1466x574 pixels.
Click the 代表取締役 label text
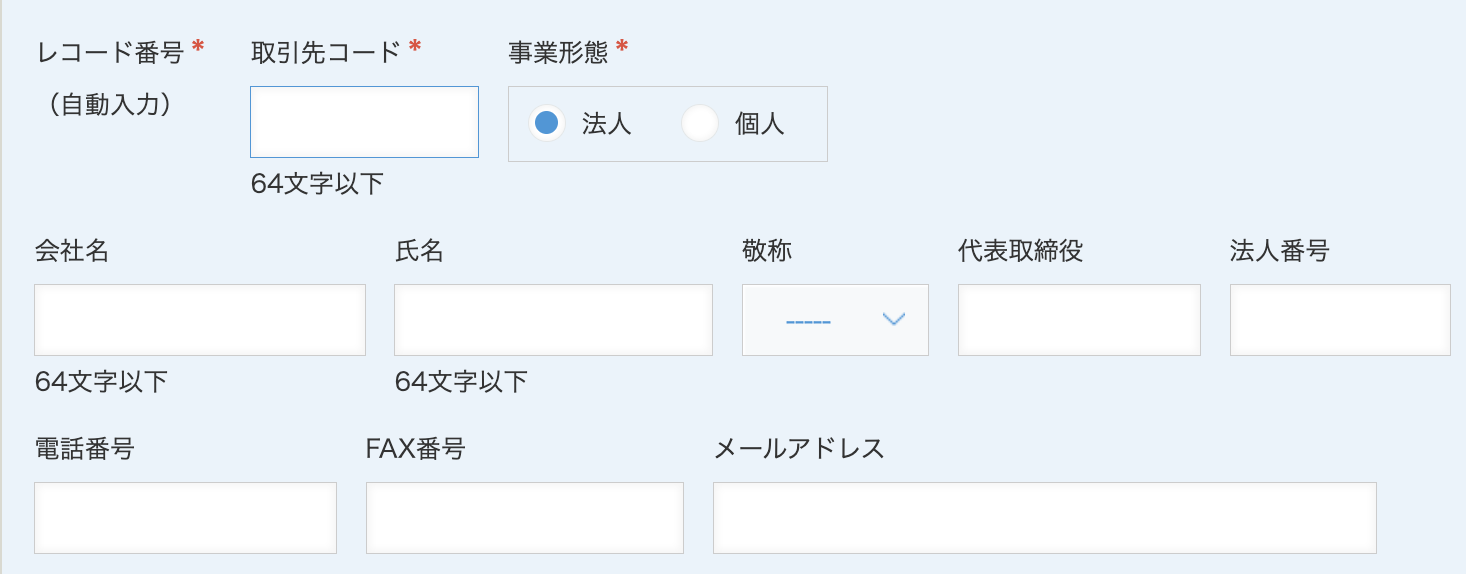[x=1020, y=251]
